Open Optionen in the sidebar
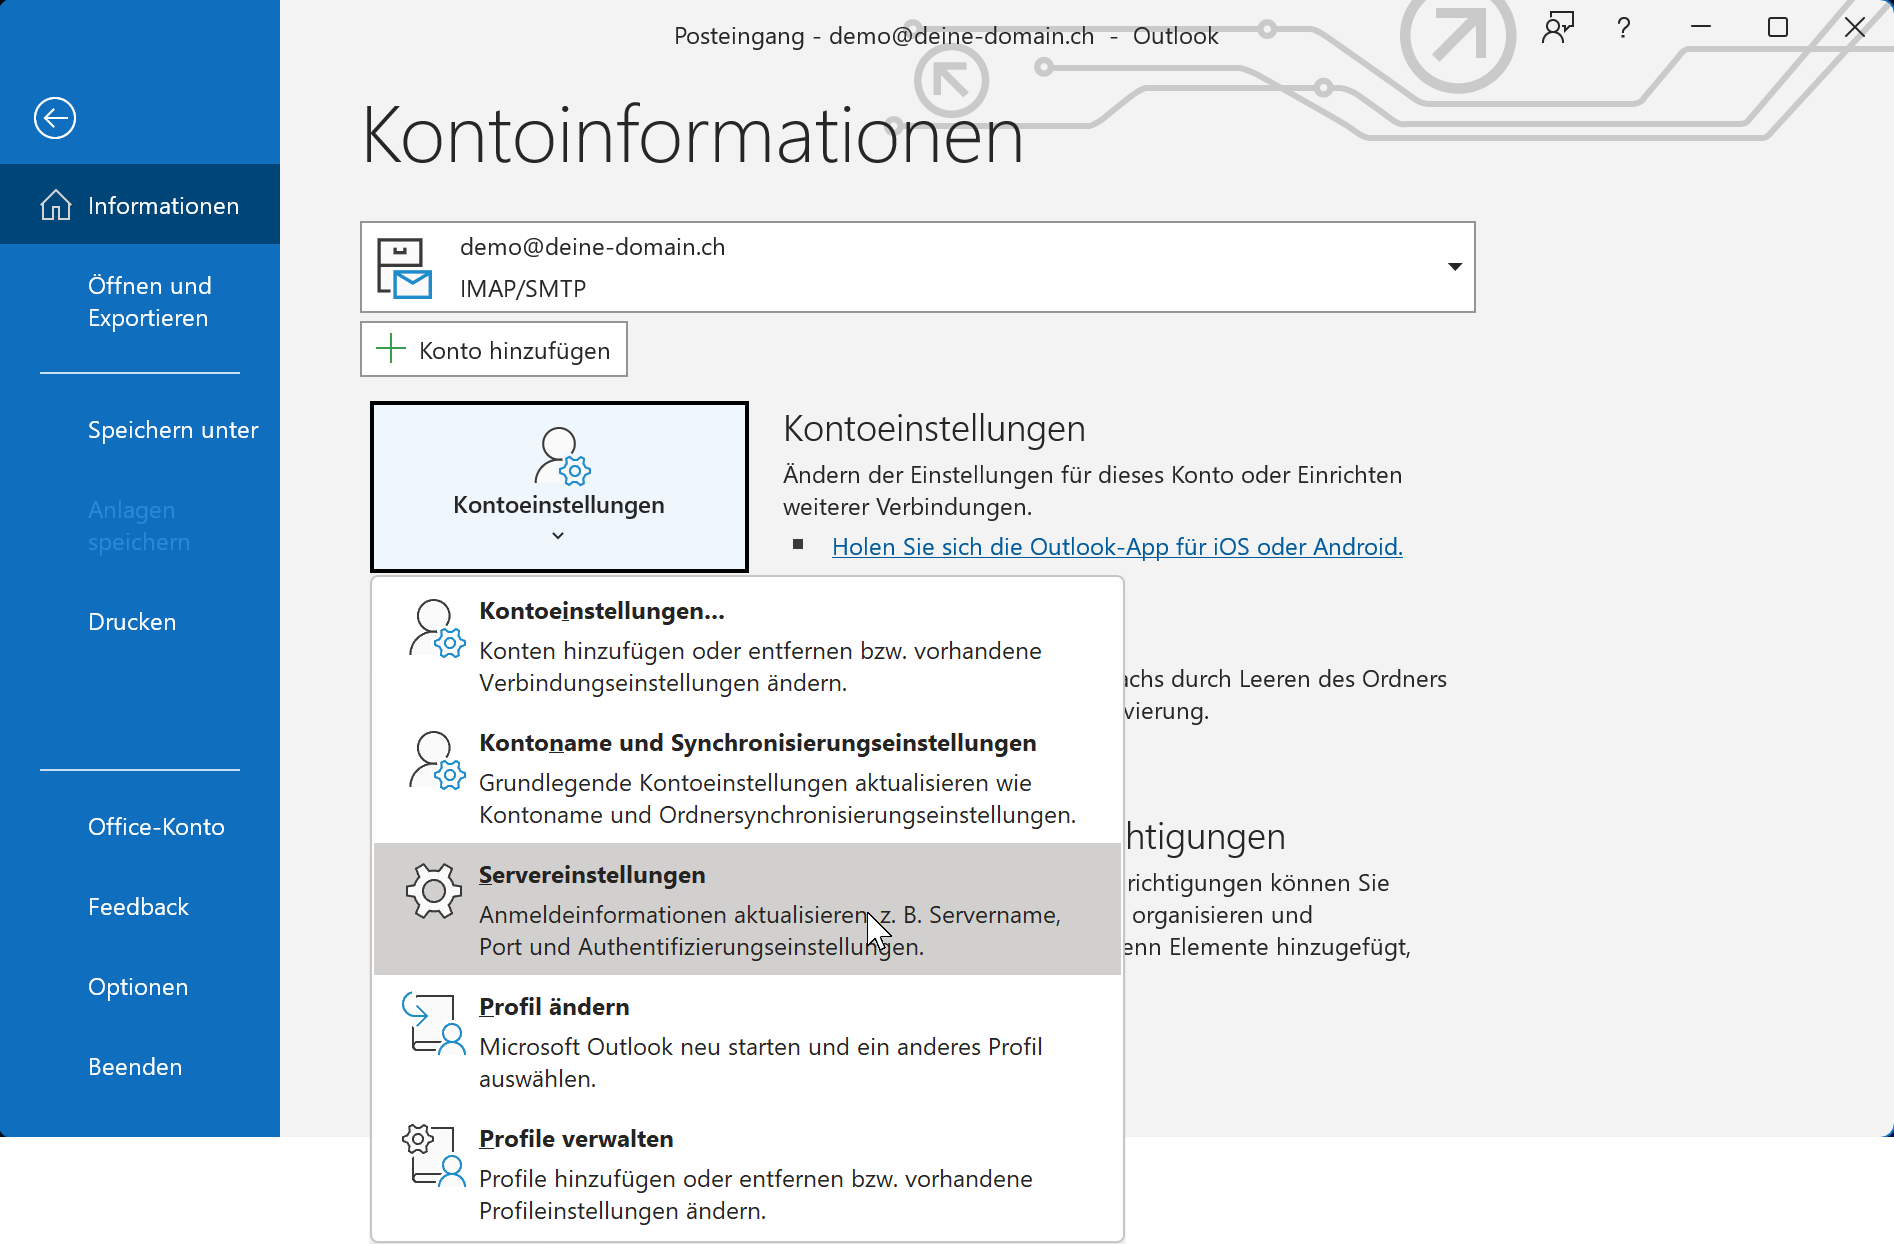This screenshot has width=1894, height=1244. (138, 987)
